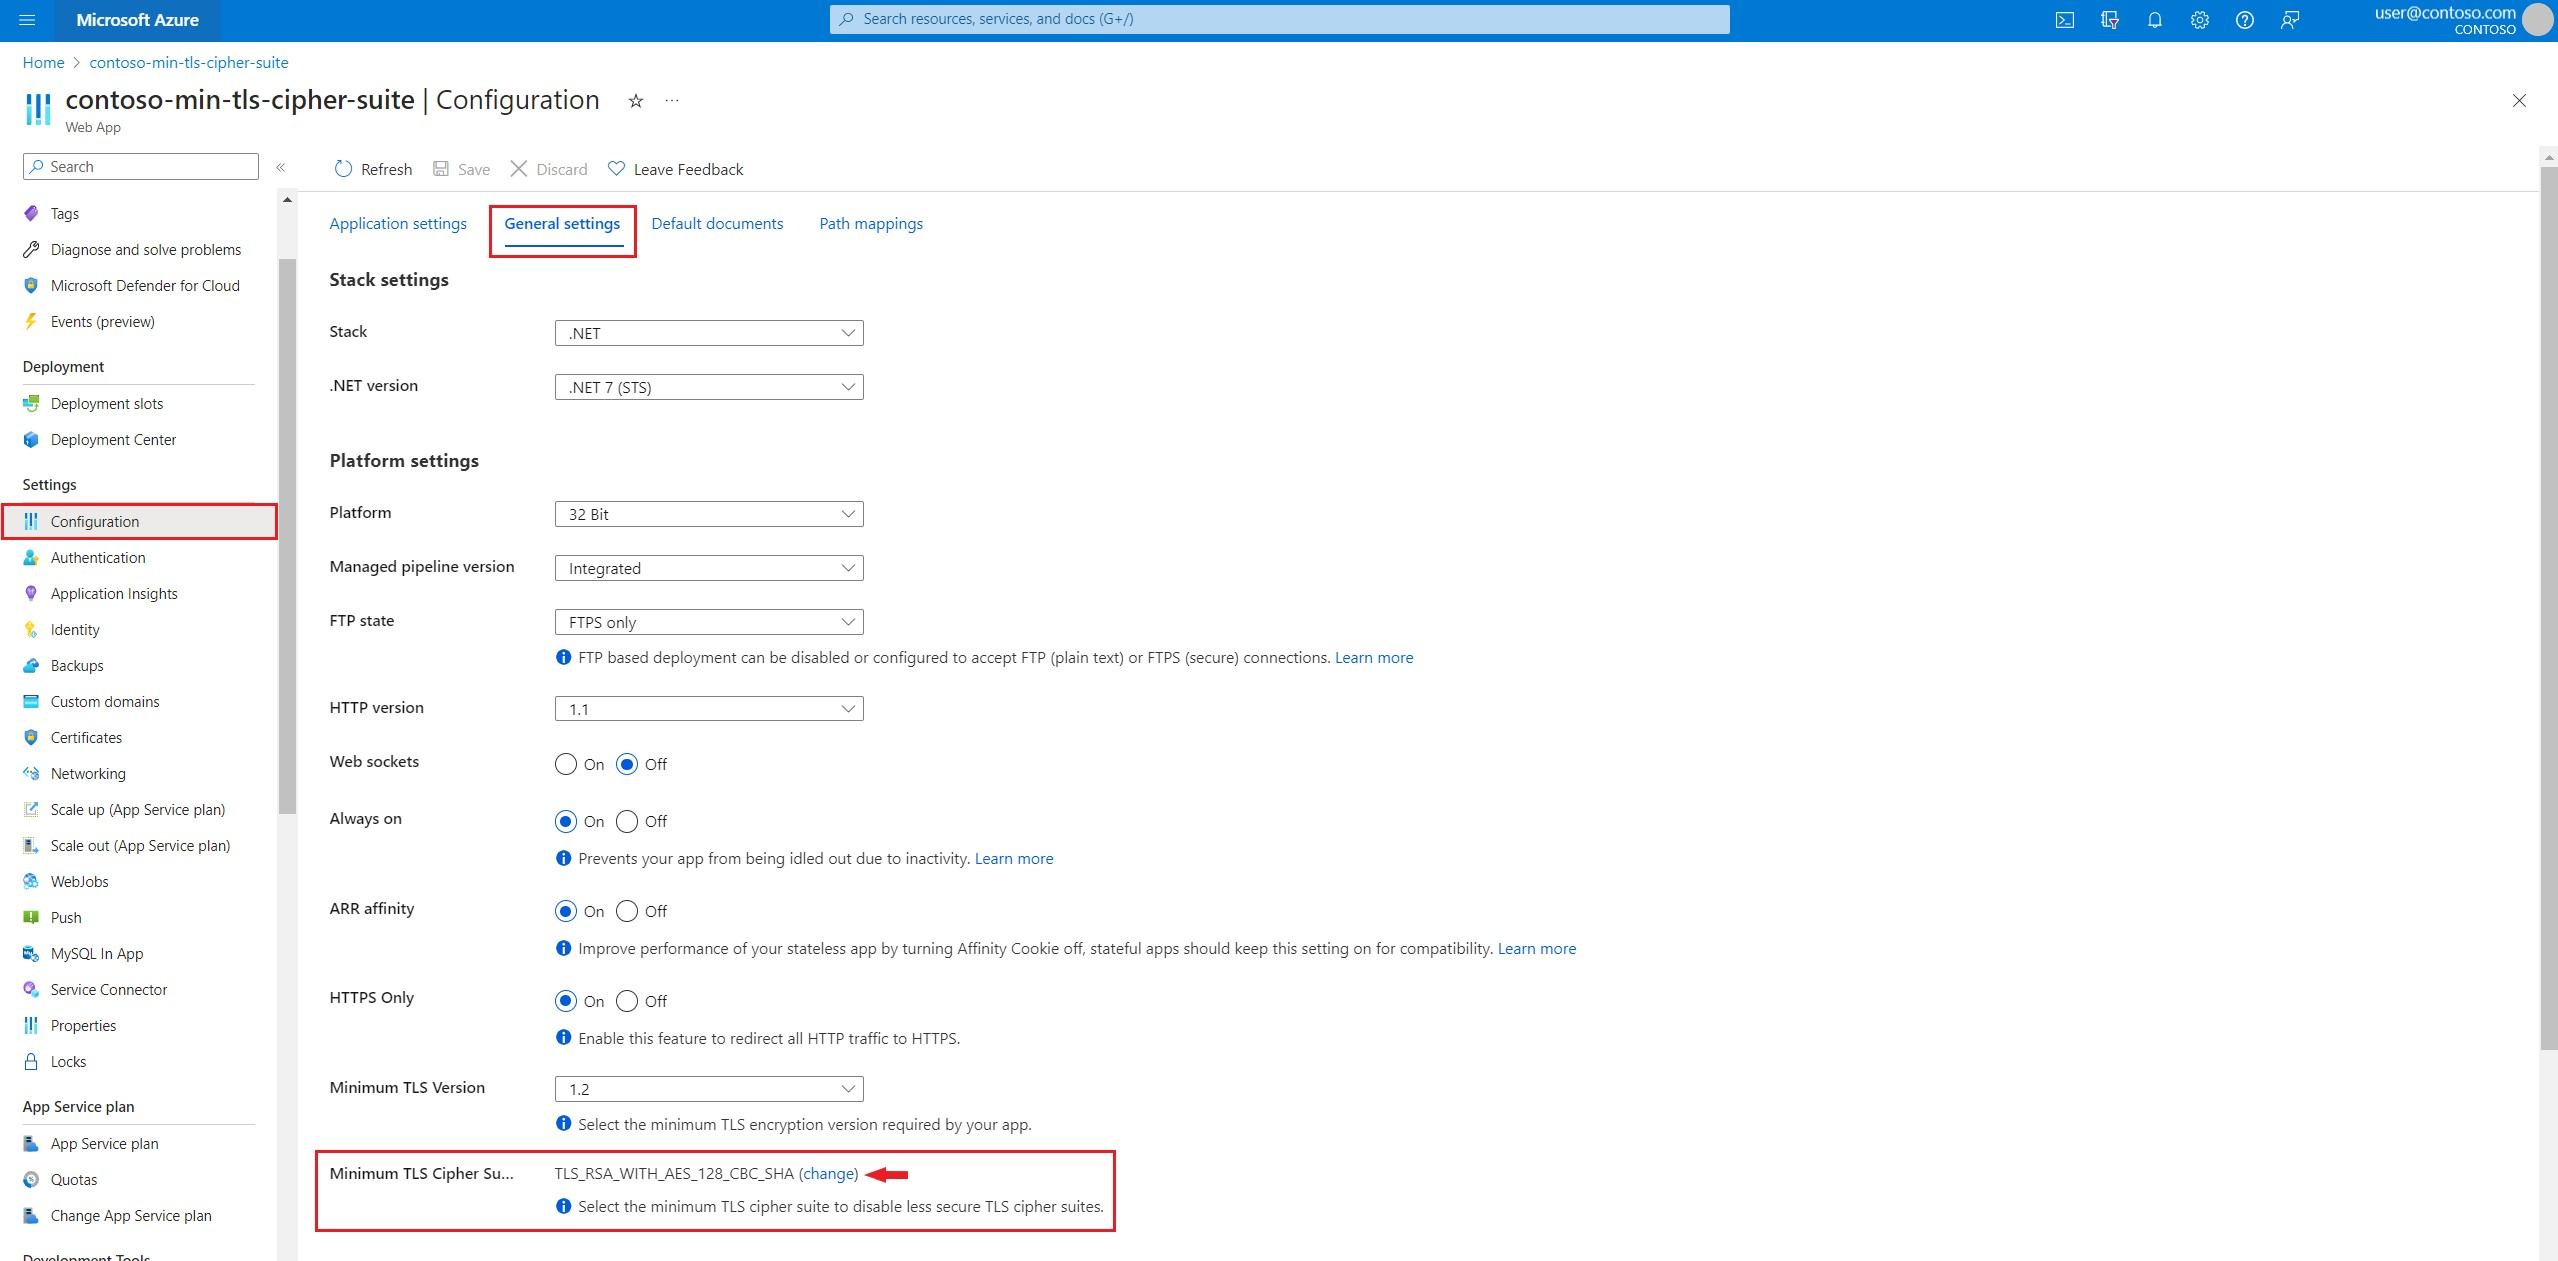
Task: Click the top resource search box
Action: (1279, 19)
